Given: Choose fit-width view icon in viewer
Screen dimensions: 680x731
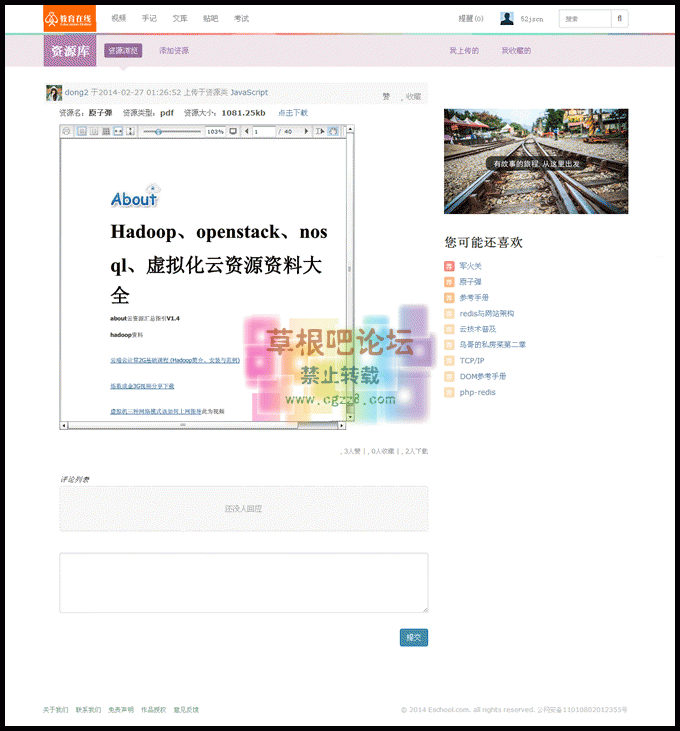Looking at the screenshot, I should (118, 131).
